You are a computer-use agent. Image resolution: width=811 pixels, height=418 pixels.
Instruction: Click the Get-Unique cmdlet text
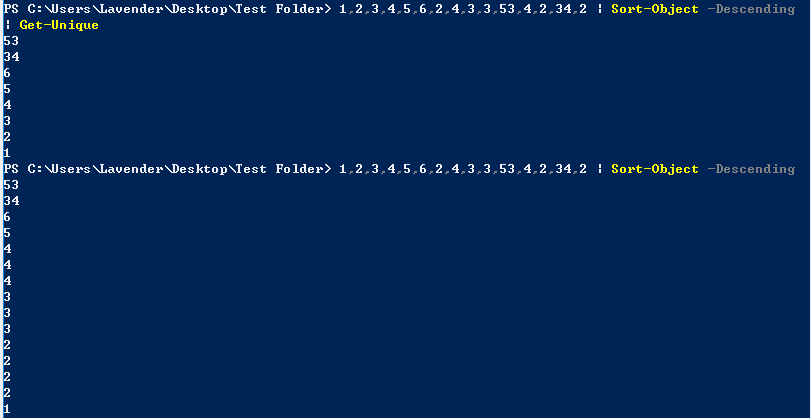(x=59, y=25)
